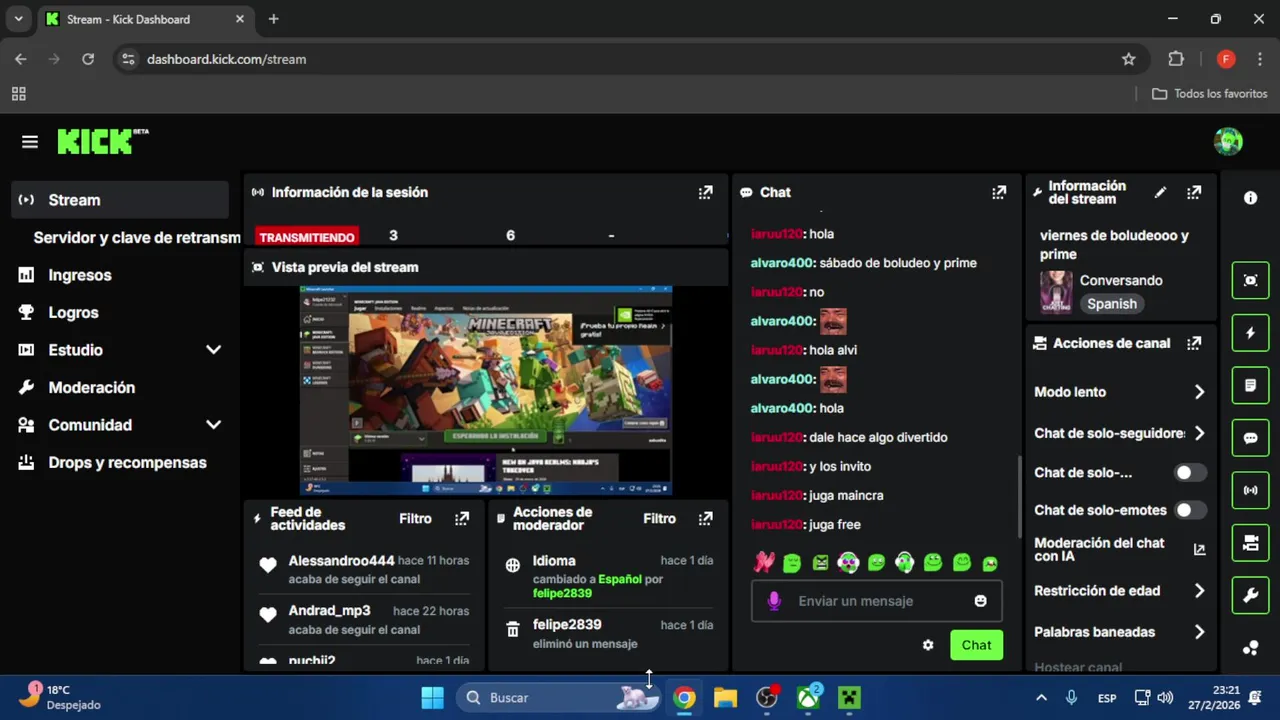The height and width of the screenshot is (720, 1280).
Task: Click the Windows Start button
Action: pyautogui.click(x=432, y=697)
